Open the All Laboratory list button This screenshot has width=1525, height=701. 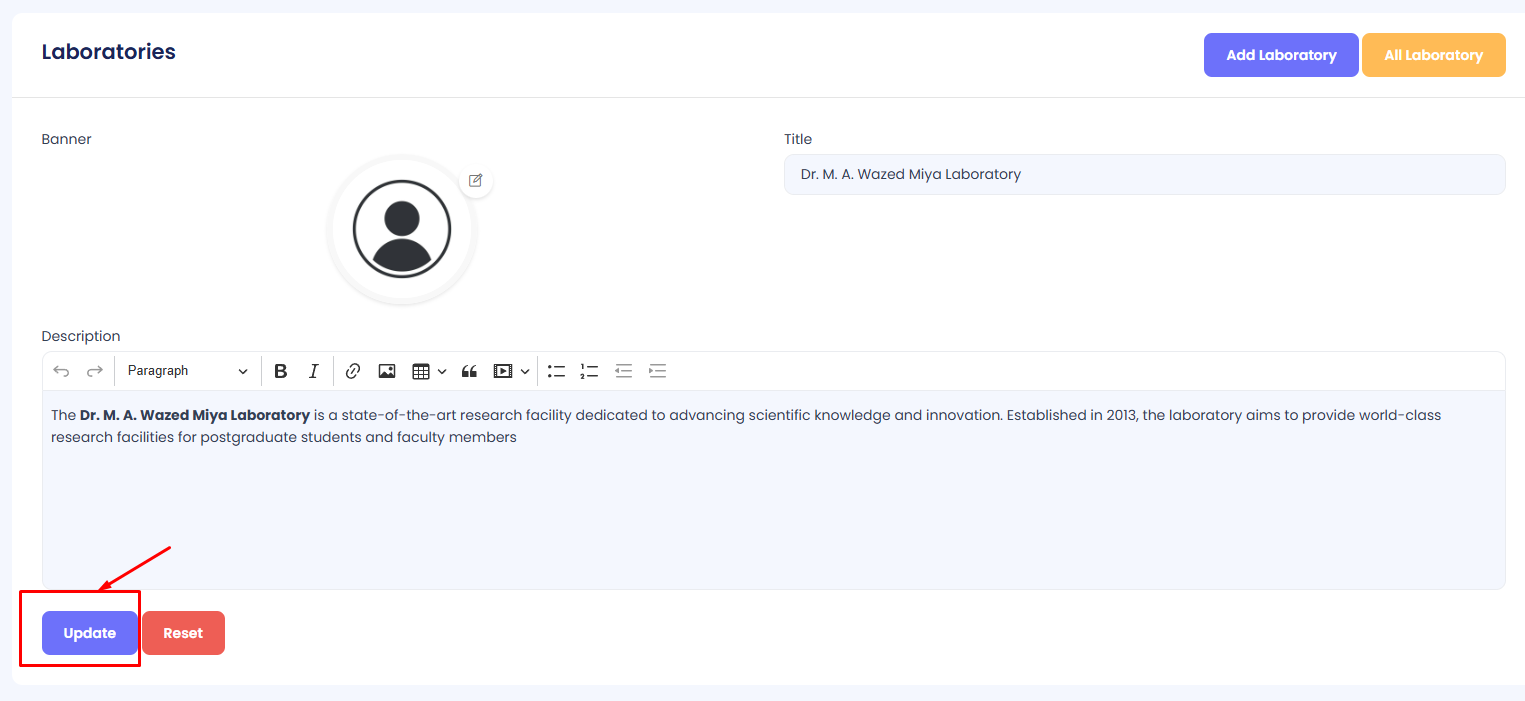[1433, 55]
